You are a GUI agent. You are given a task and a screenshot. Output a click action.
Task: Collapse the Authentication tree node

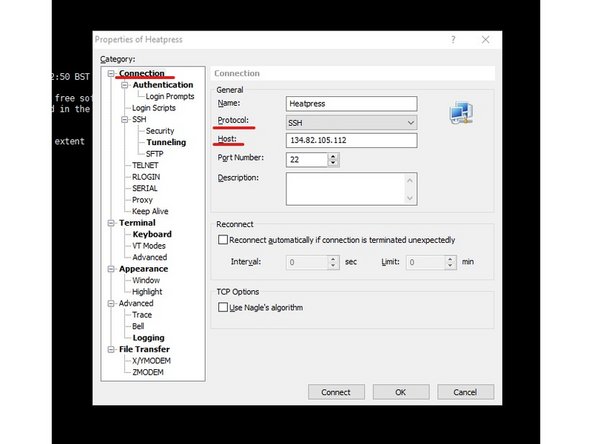pyautogui.click(x=124, y=85)
